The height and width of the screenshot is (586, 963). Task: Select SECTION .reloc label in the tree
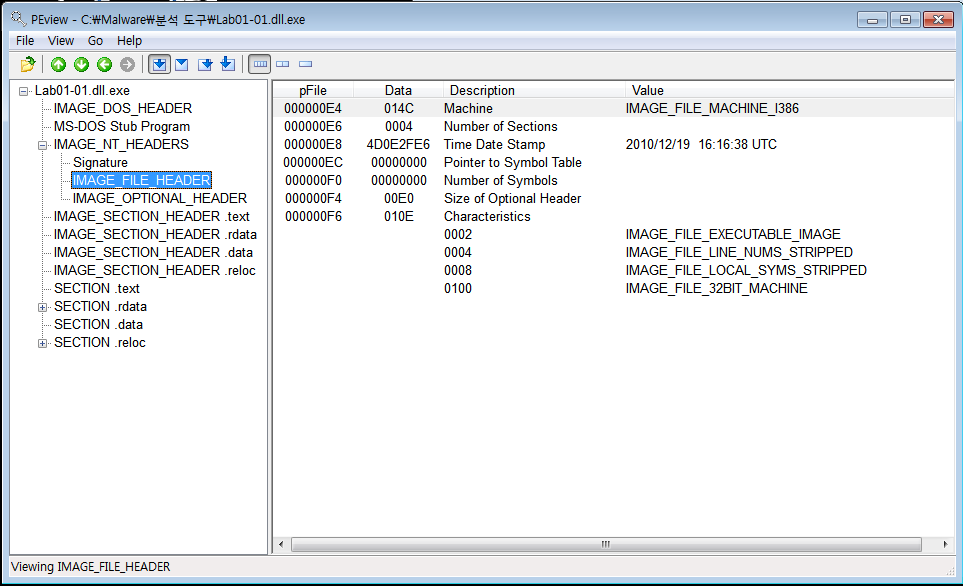click(99, 342)
